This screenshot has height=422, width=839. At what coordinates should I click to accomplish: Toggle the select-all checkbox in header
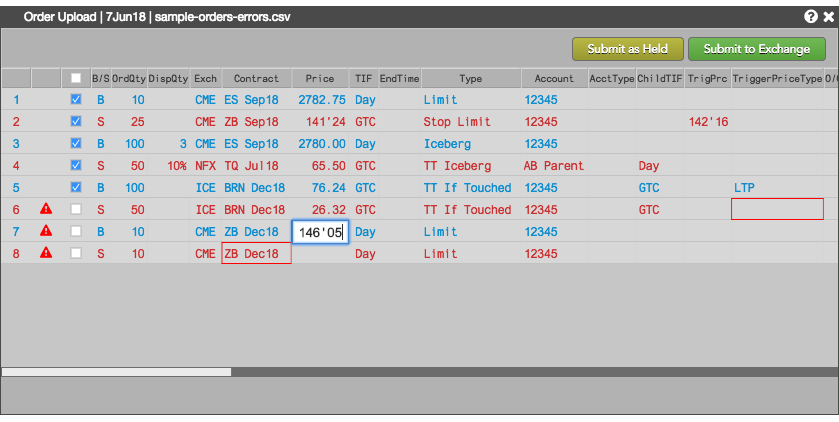(76, 78)
